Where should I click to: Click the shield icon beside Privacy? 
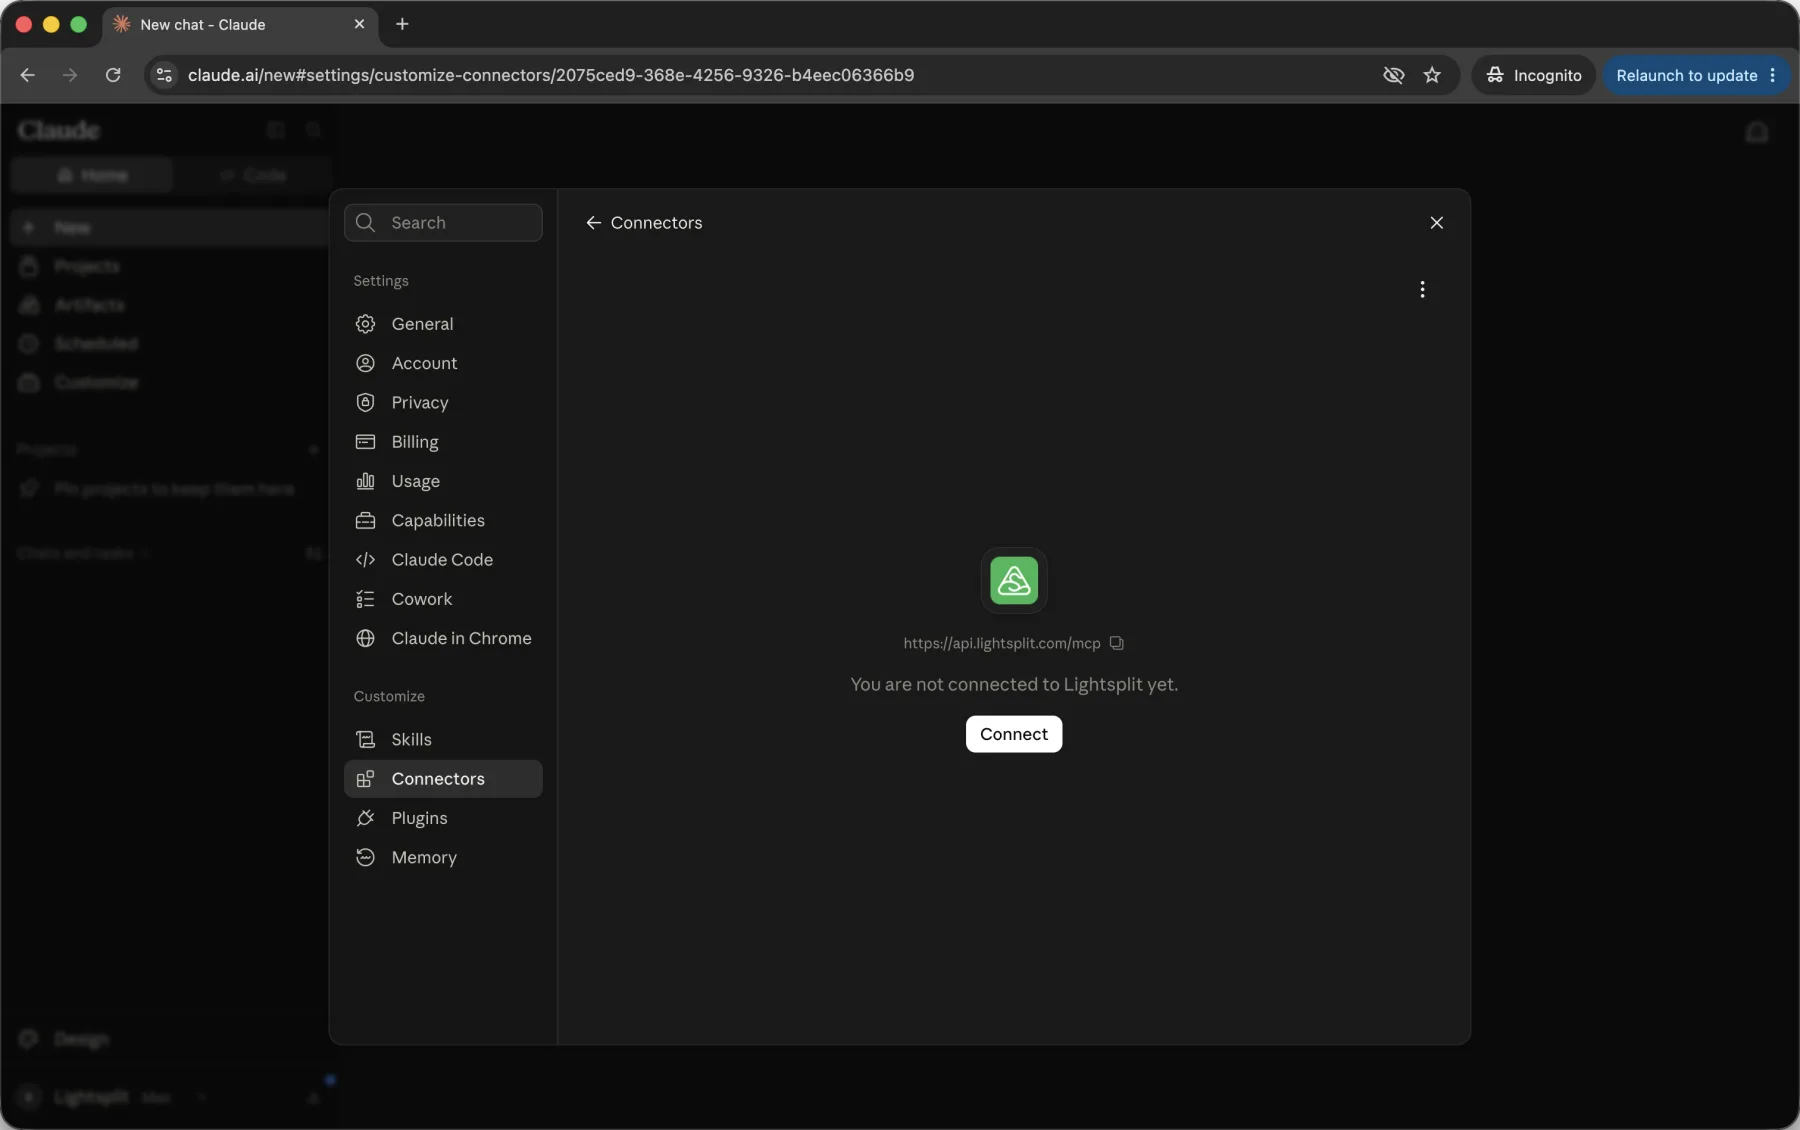[x=365, y=402]
